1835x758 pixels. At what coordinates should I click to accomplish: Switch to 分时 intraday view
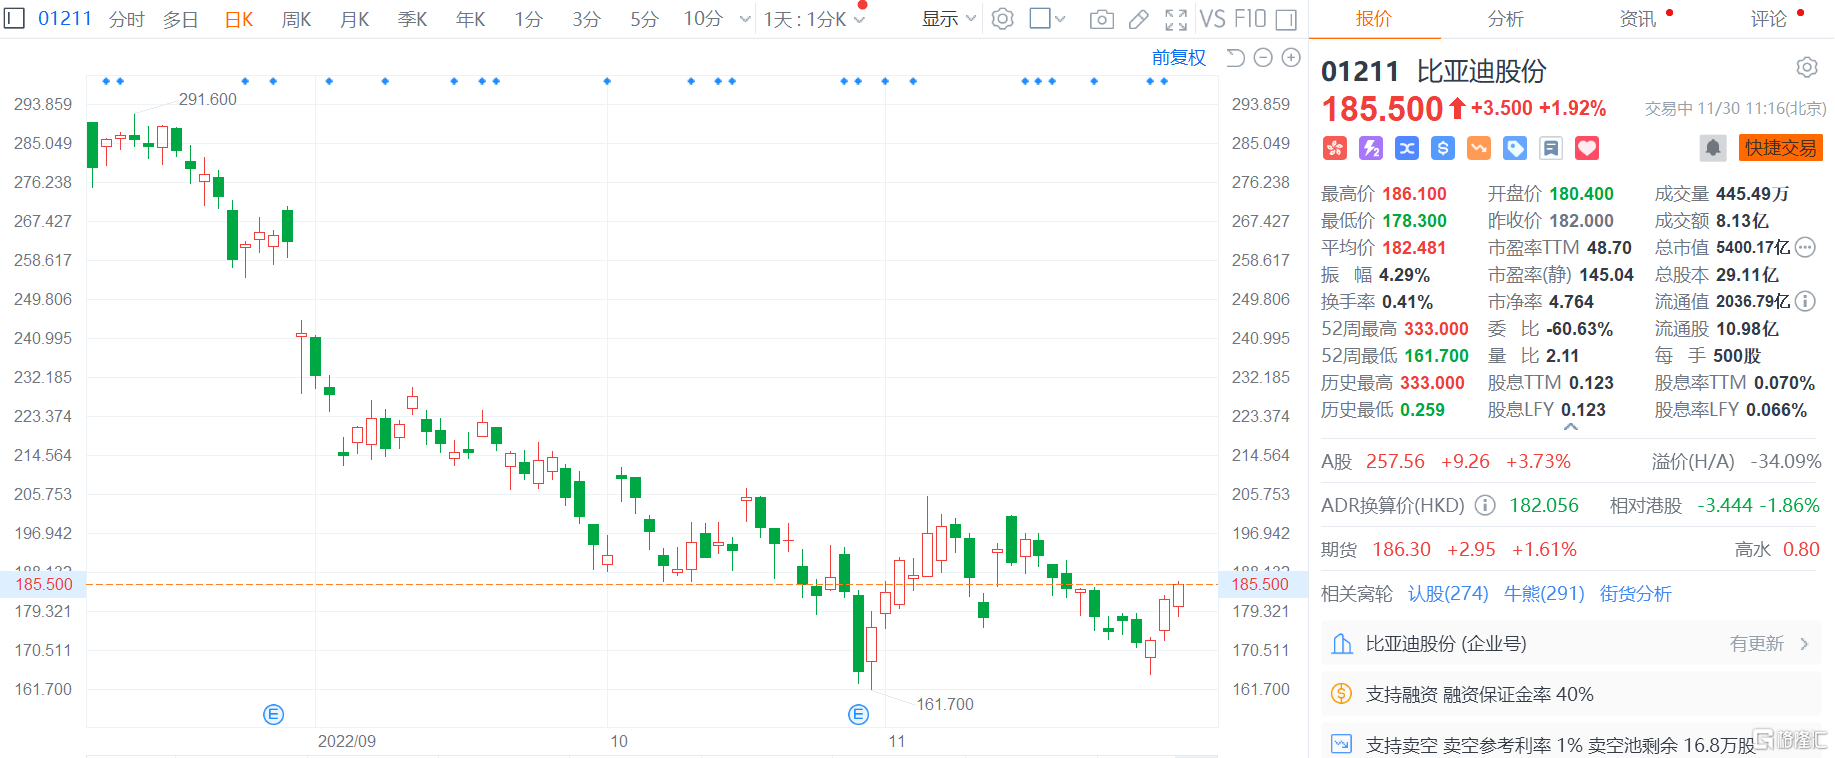pos(127,19)
